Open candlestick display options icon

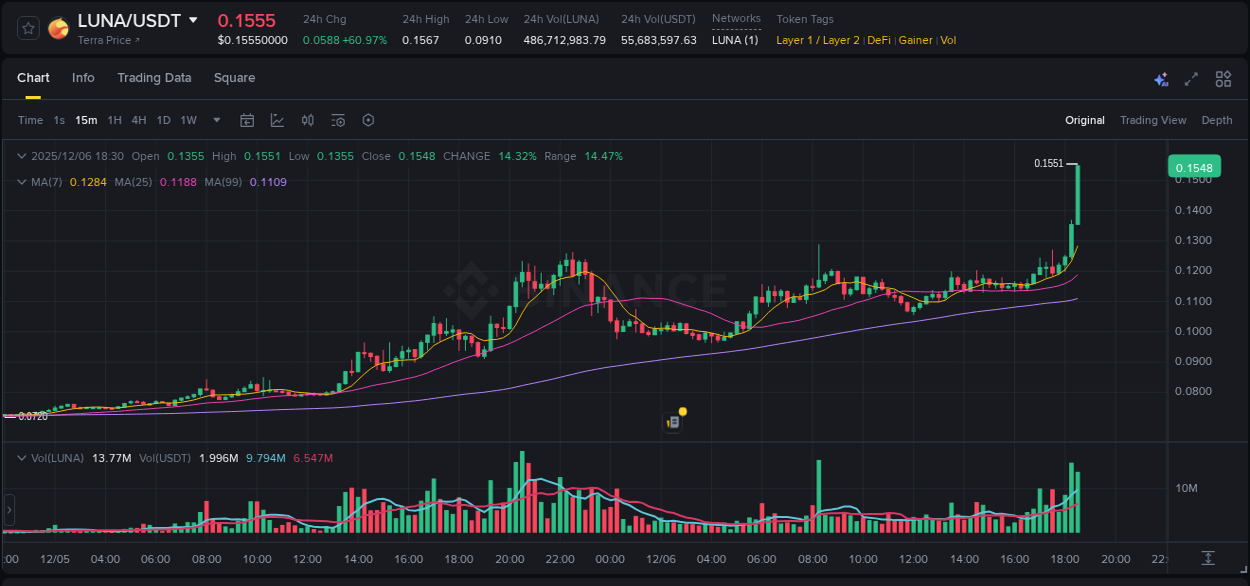(307, 120)
